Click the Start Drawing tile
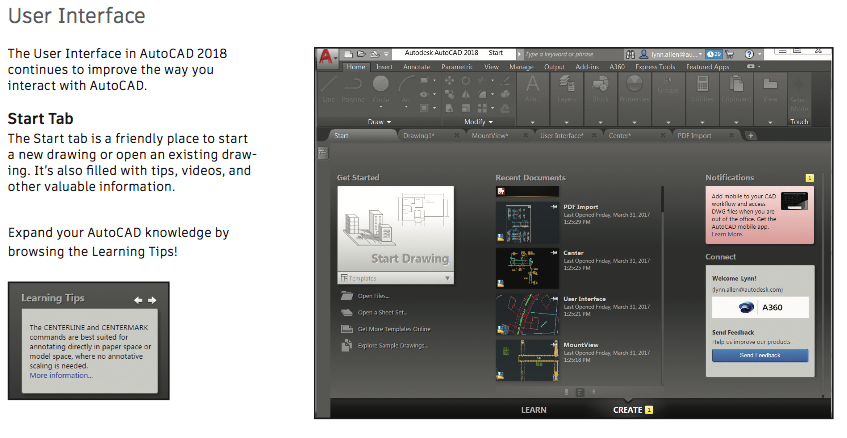The width and height of the screenshot is (847, 438). tap(395, 230)
